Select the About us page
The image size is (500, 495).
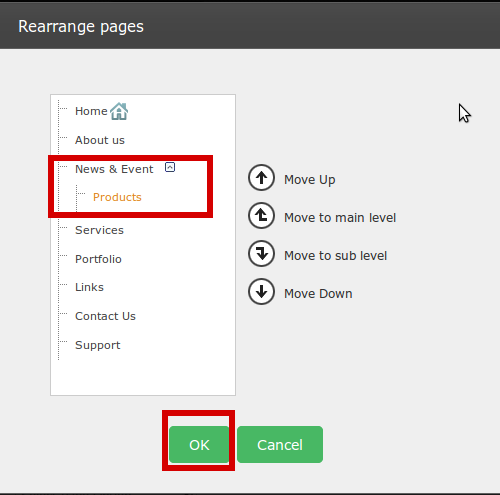[x=100, y=140]
